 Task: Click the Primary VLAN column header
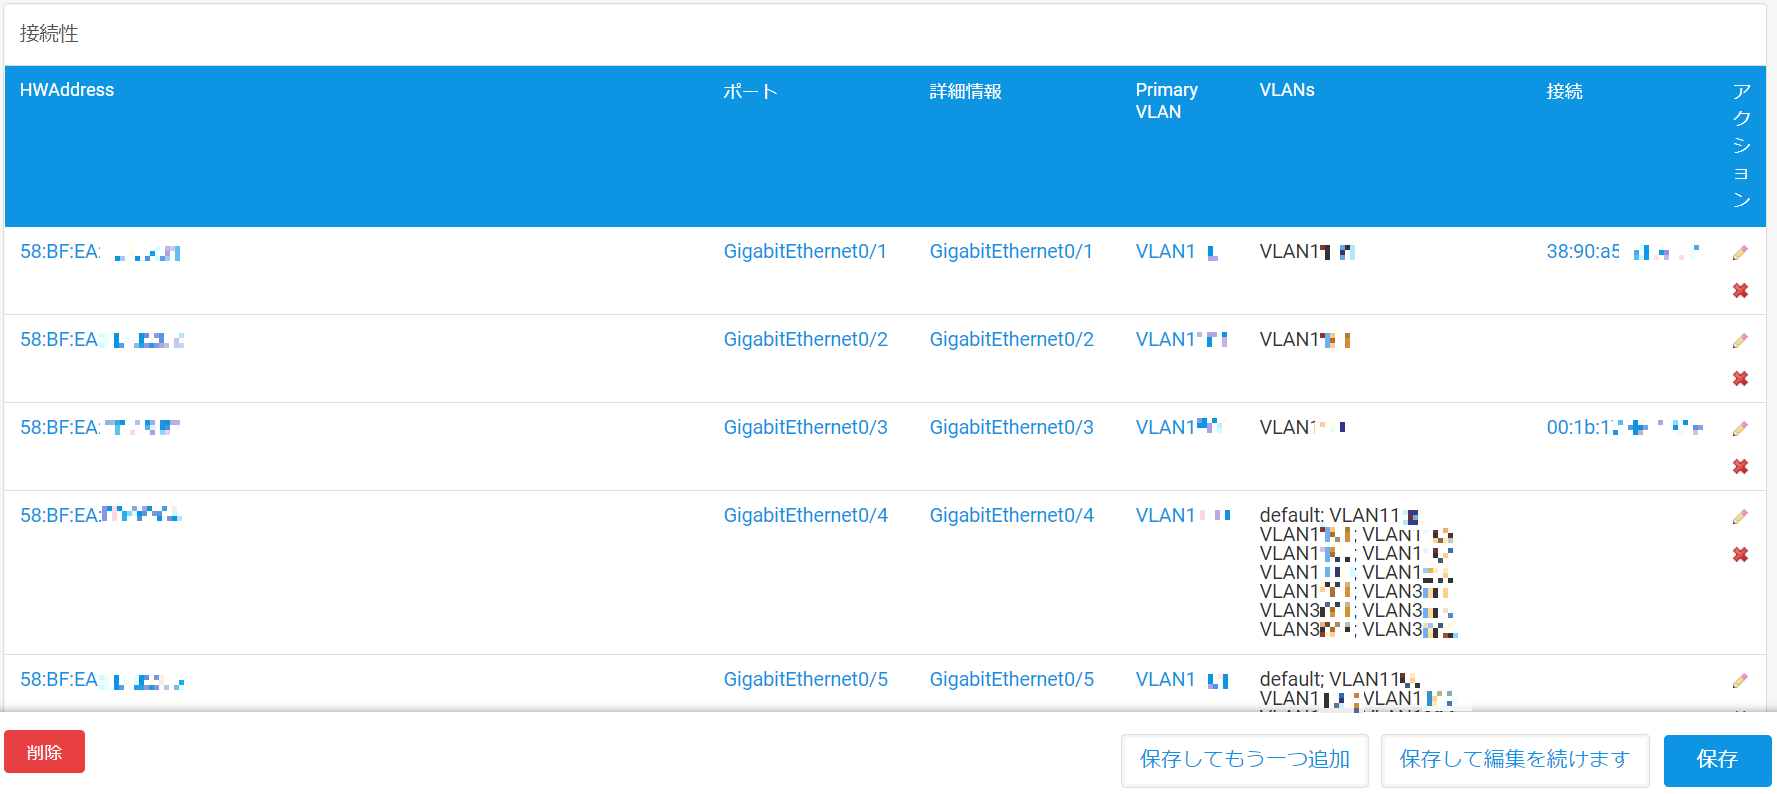click(x=1167, y=101)
